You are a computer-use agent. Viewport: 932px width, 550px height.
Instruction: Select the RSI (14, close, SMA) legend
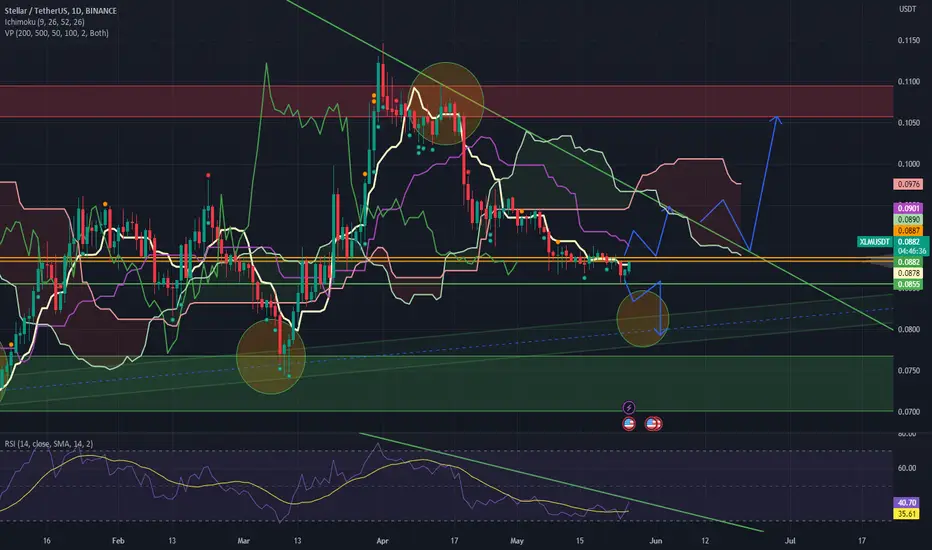coord(49,444)
